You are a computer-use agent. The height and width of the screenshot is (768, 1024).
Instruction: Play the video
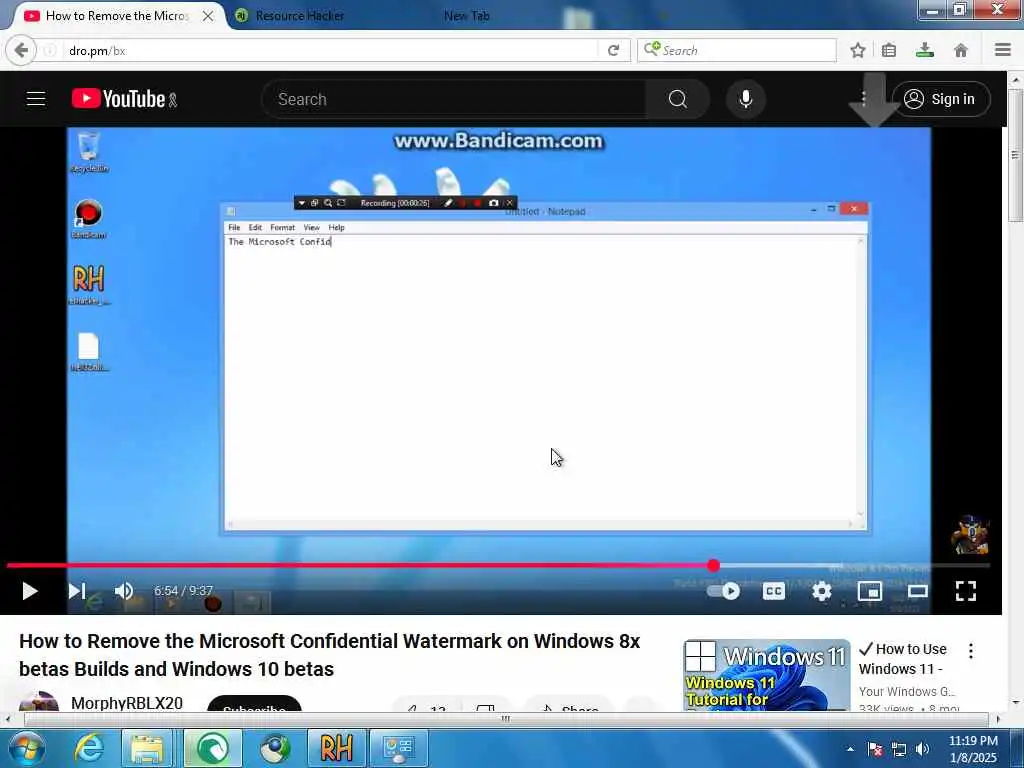(29, 591)
